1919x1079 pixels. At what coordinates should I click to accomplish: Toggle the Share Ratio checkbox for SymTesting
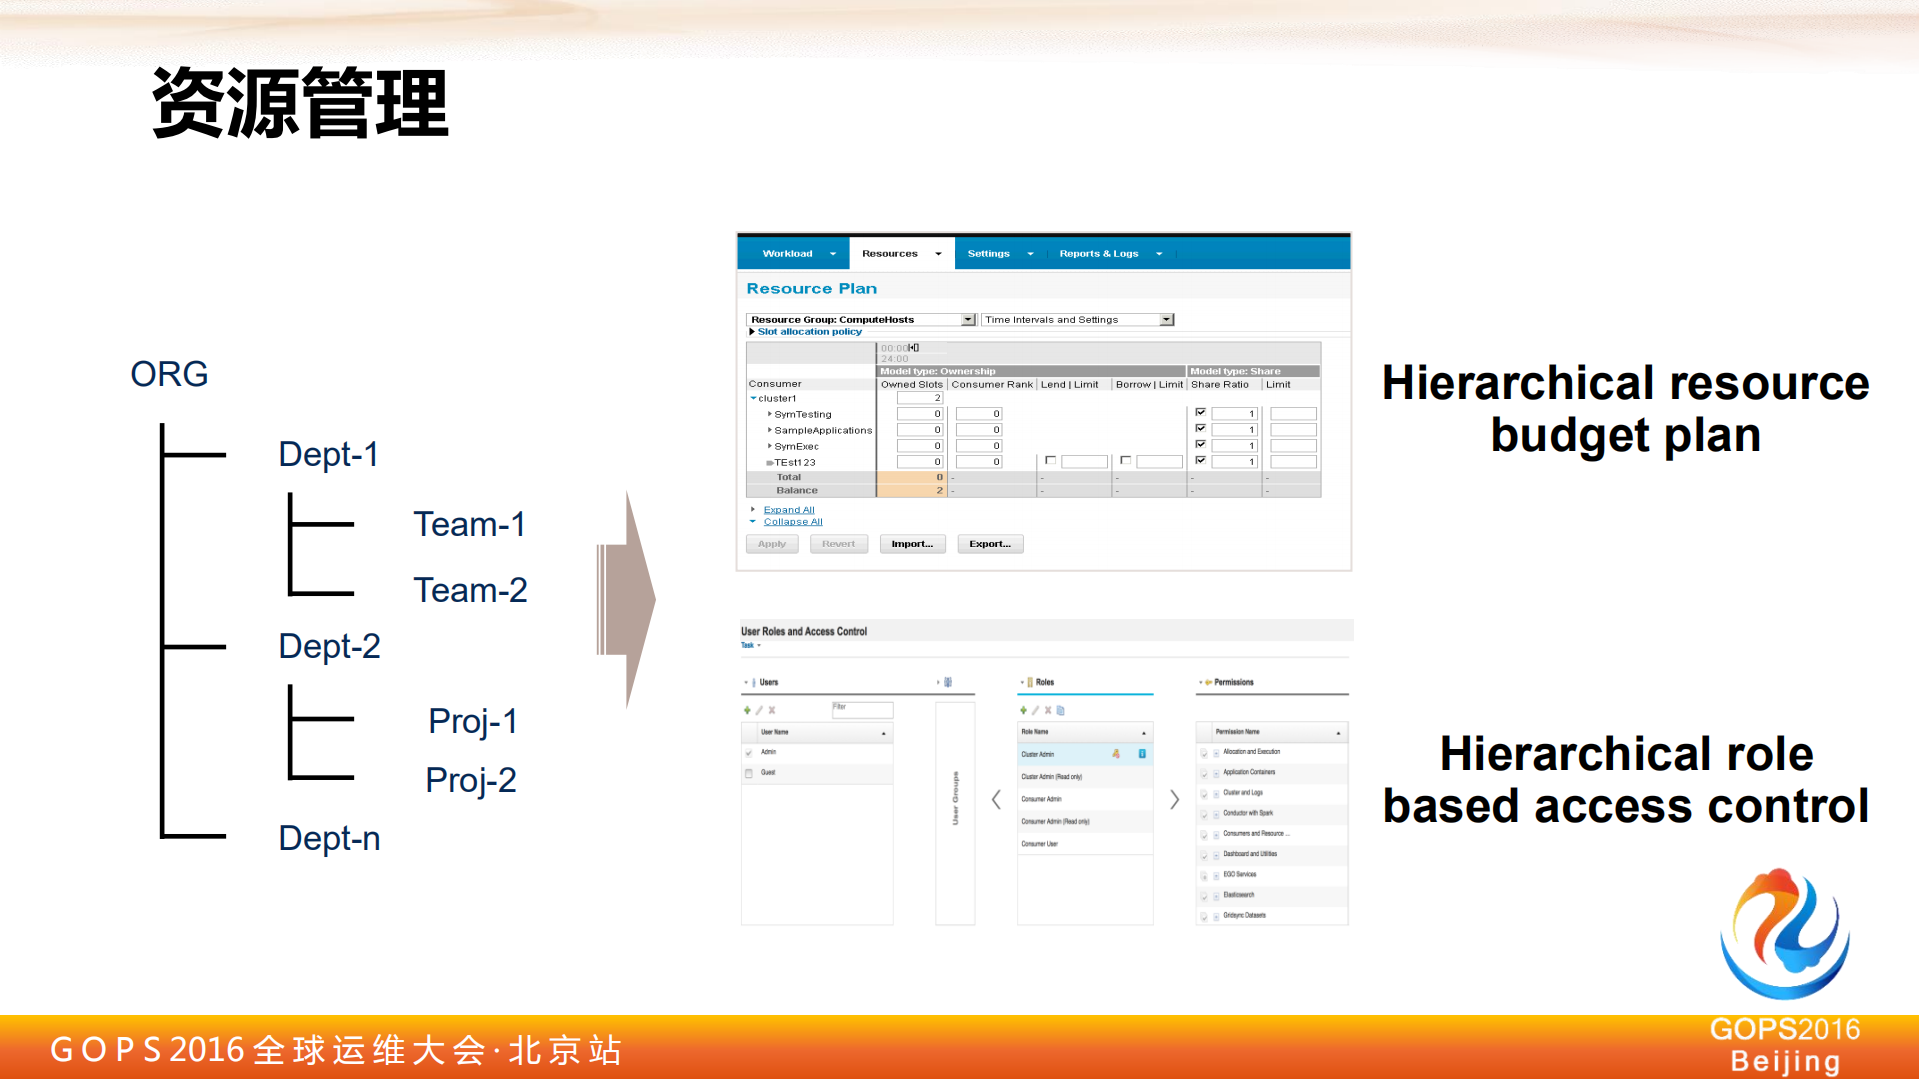[x=1200, y=412]
